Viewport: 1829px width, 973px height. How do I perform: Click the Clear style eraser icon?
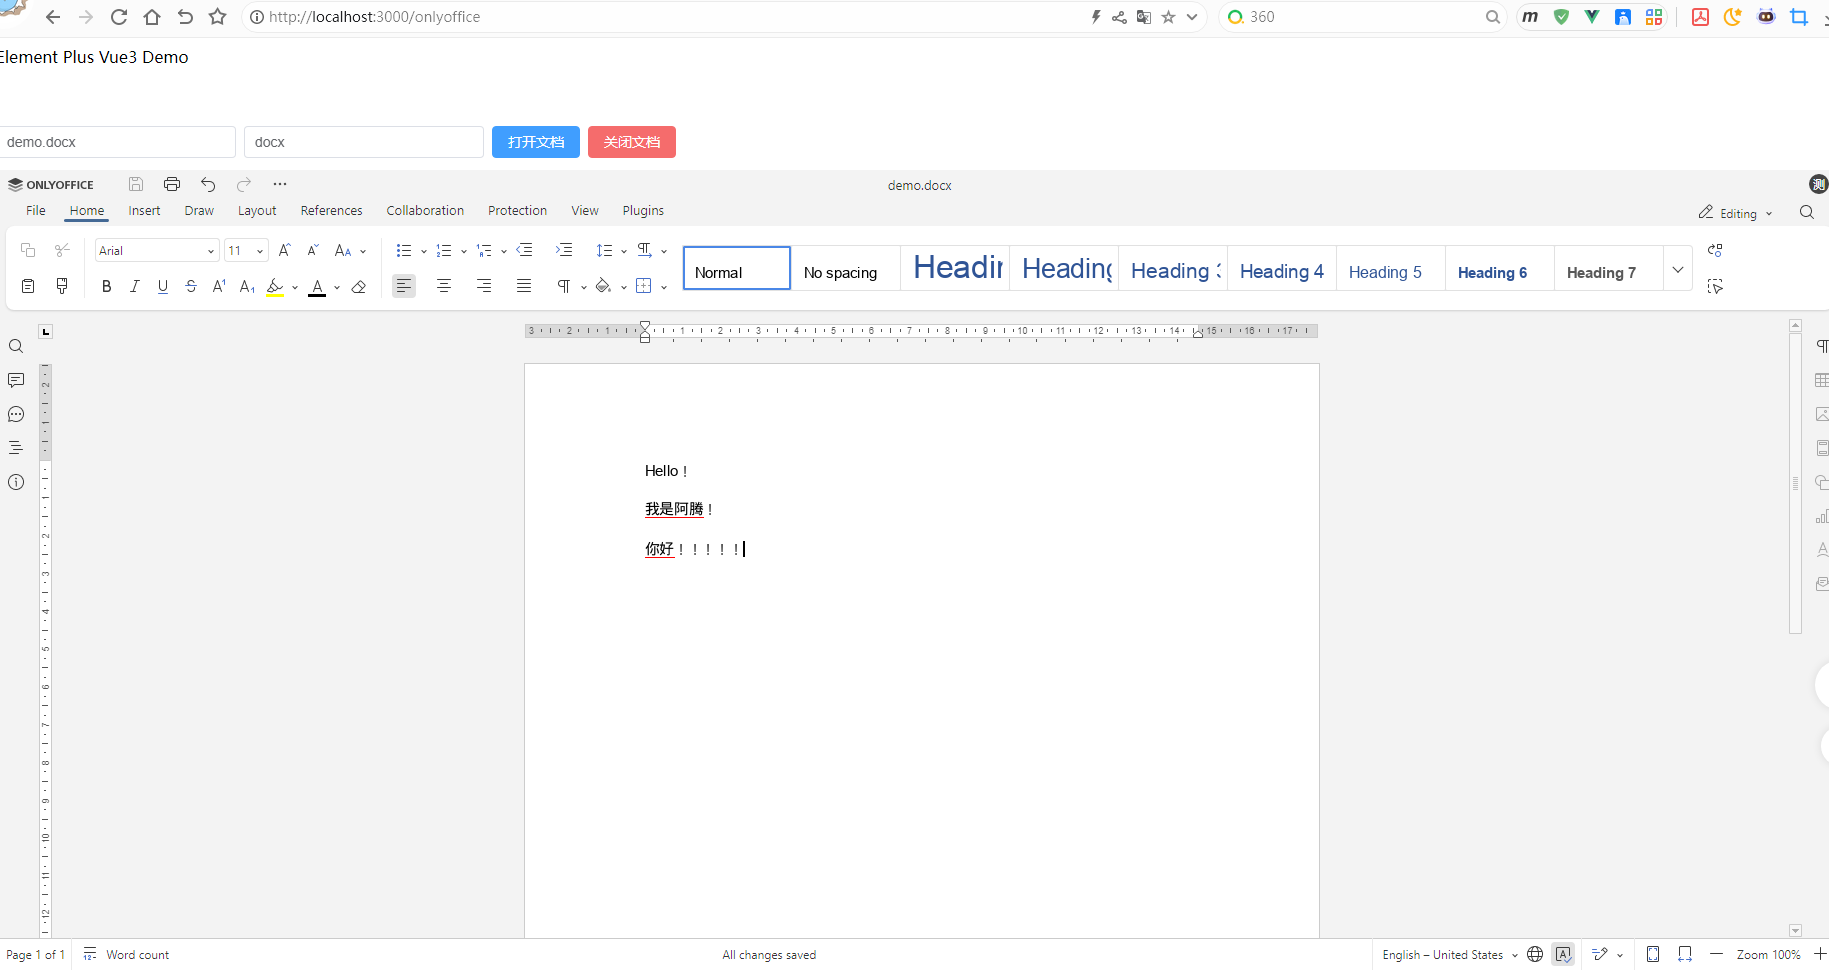coord(359,287)
